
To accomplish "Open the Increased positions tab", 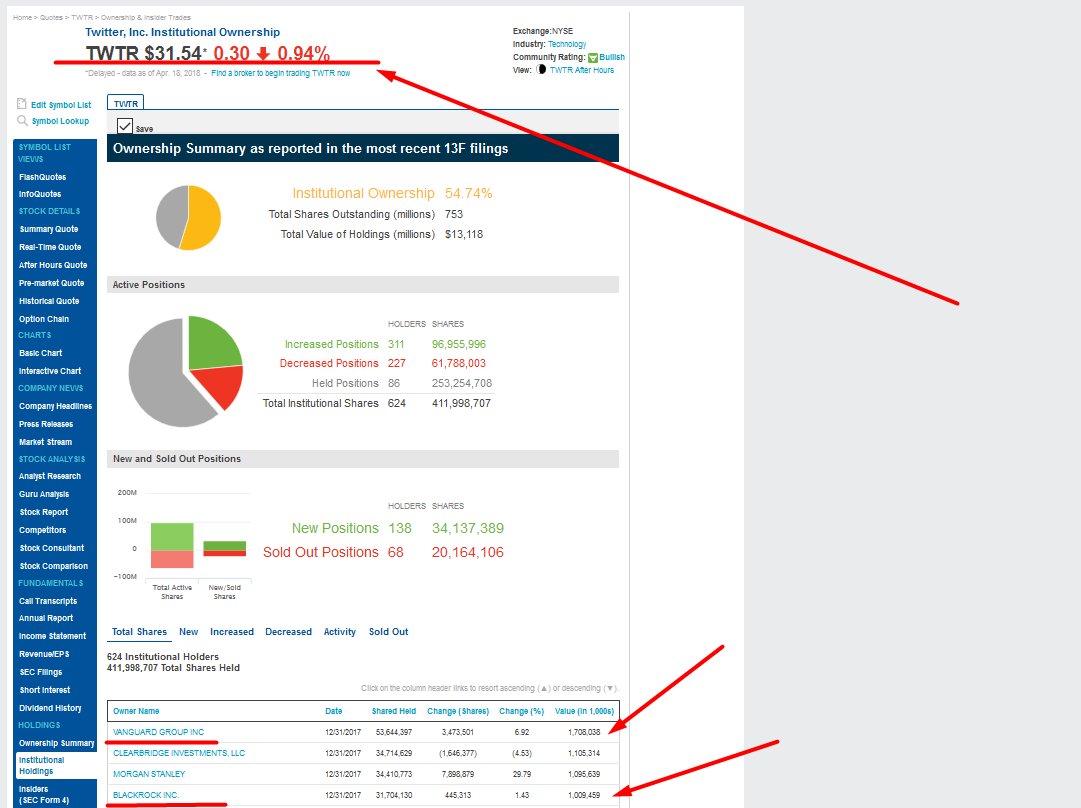I will tap(232, 632).
